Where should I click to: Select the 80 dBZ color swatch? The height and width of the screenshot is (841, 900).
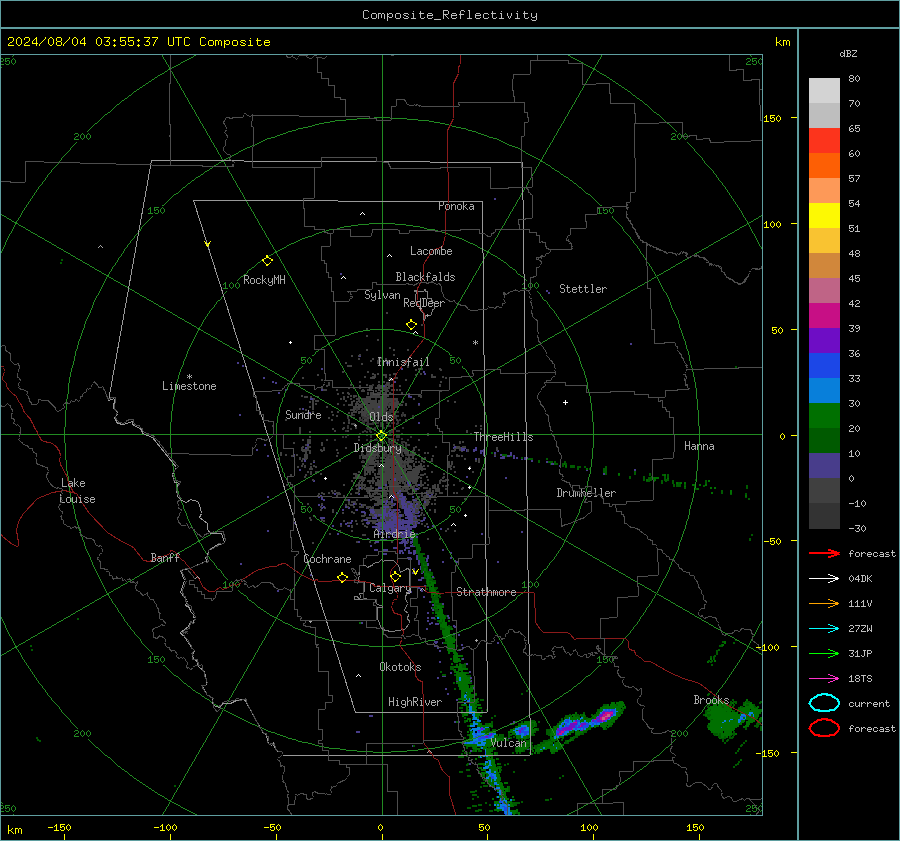coord(824,90)
